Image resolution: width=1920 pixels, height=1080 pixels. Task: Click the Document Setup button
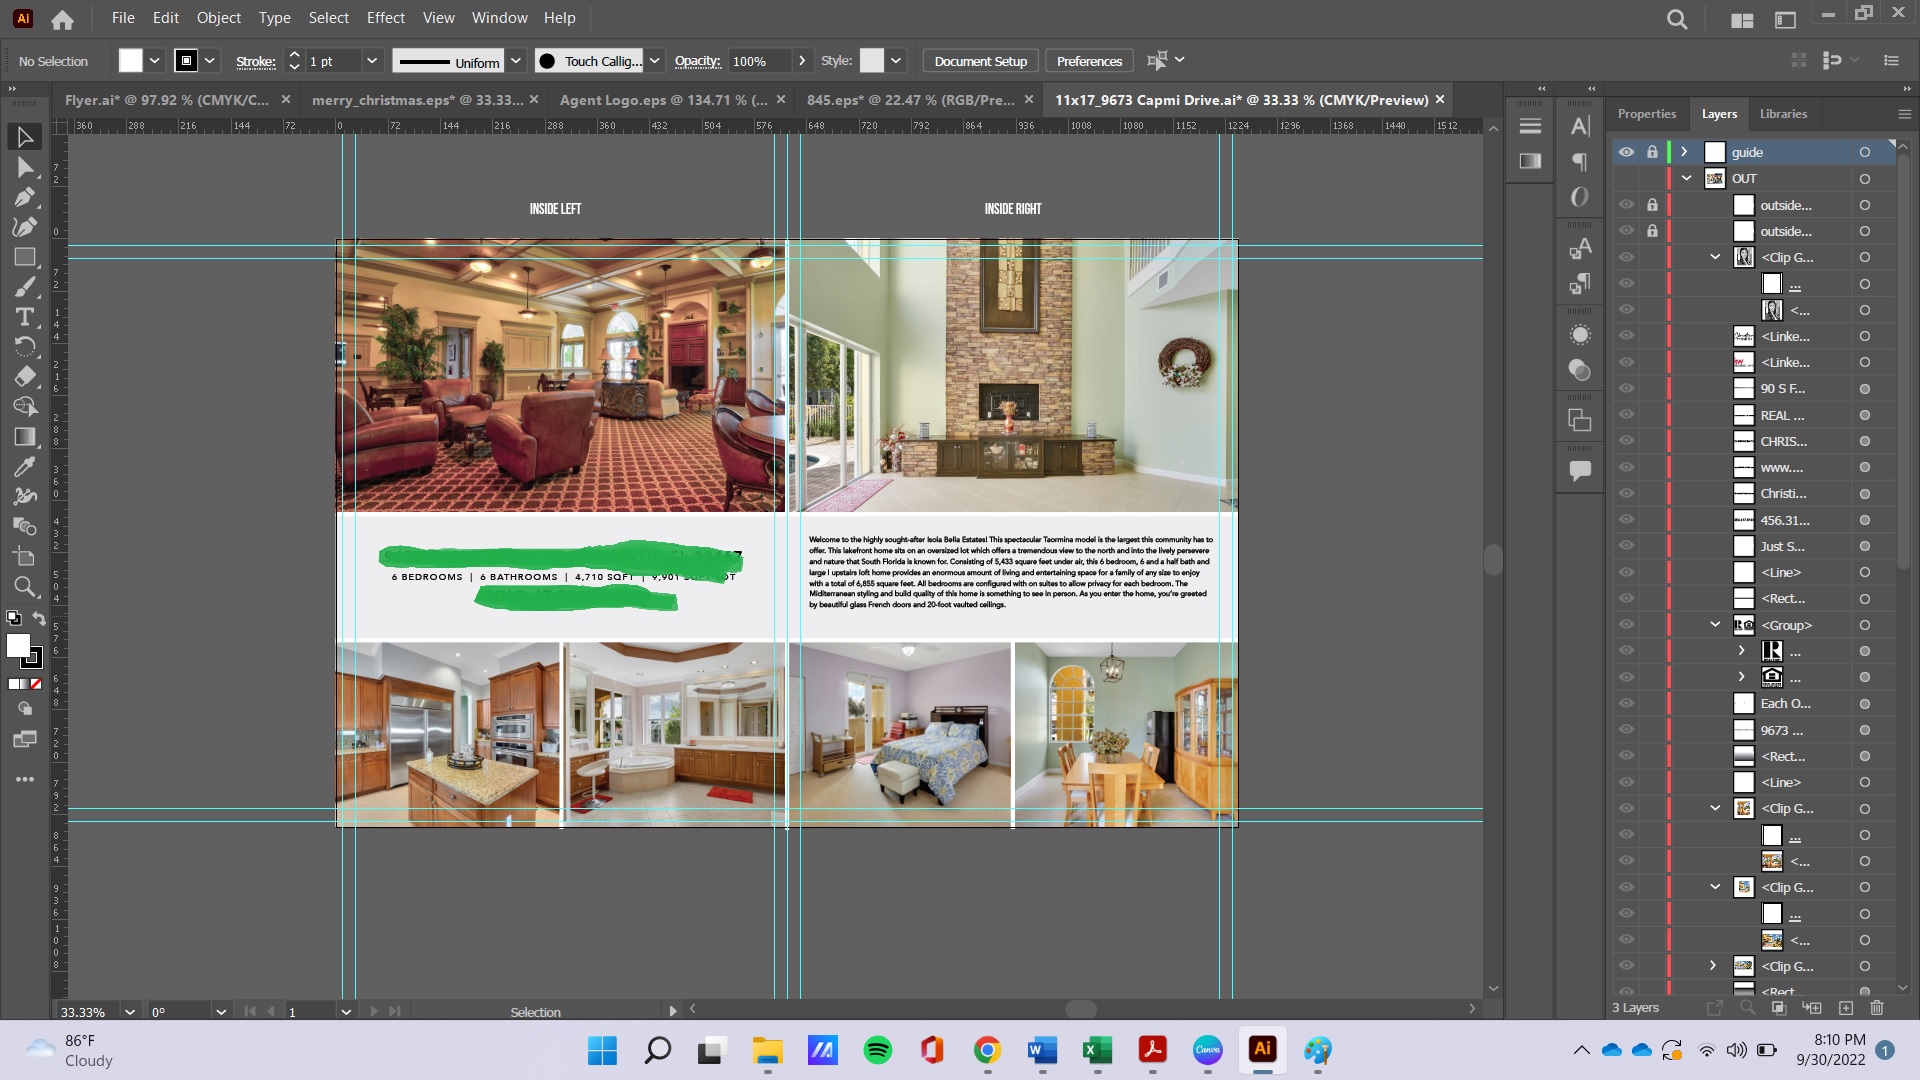pyautogui.click(x=980, y=61)
